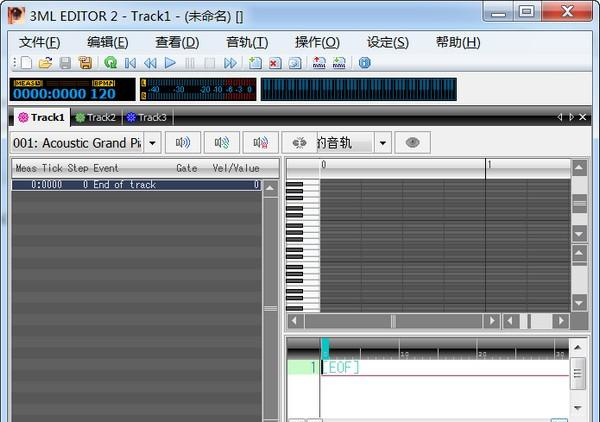Delete track with the red X icon
The width and height of the screenshot is (600, 422).
(x=275, y=62)
